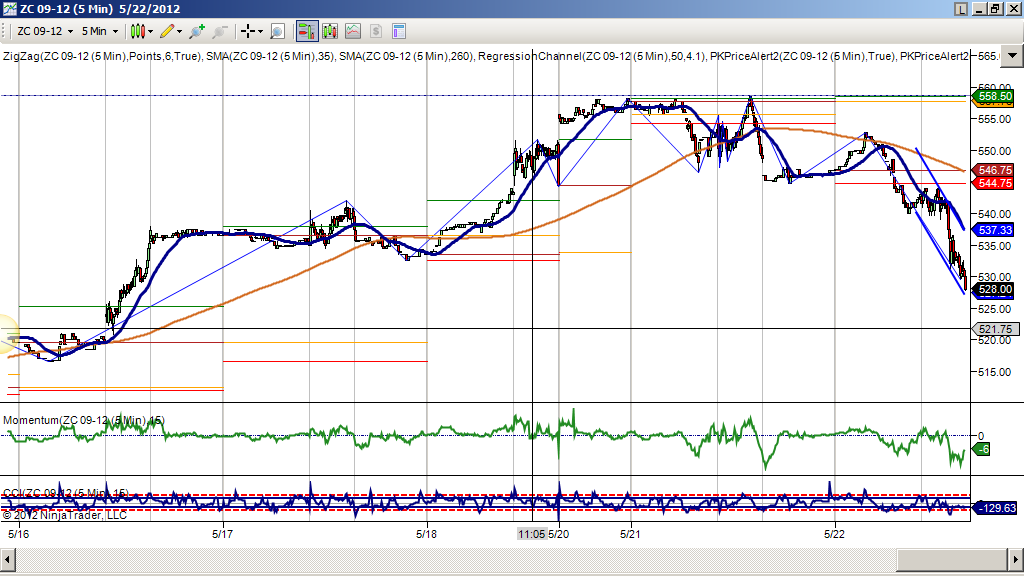Click the 515.00 price axis label

click(x=995, y=372)
